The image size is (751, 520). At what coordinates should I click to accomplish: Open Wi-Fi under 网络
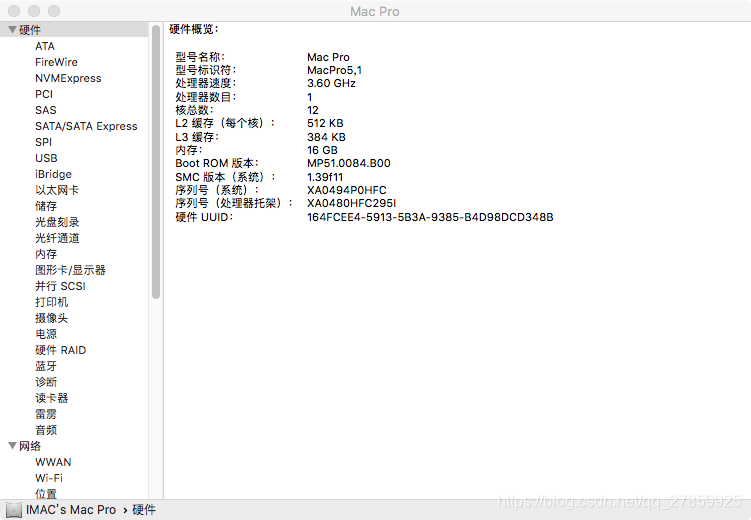pyautogui.click(x=49, y=478)
